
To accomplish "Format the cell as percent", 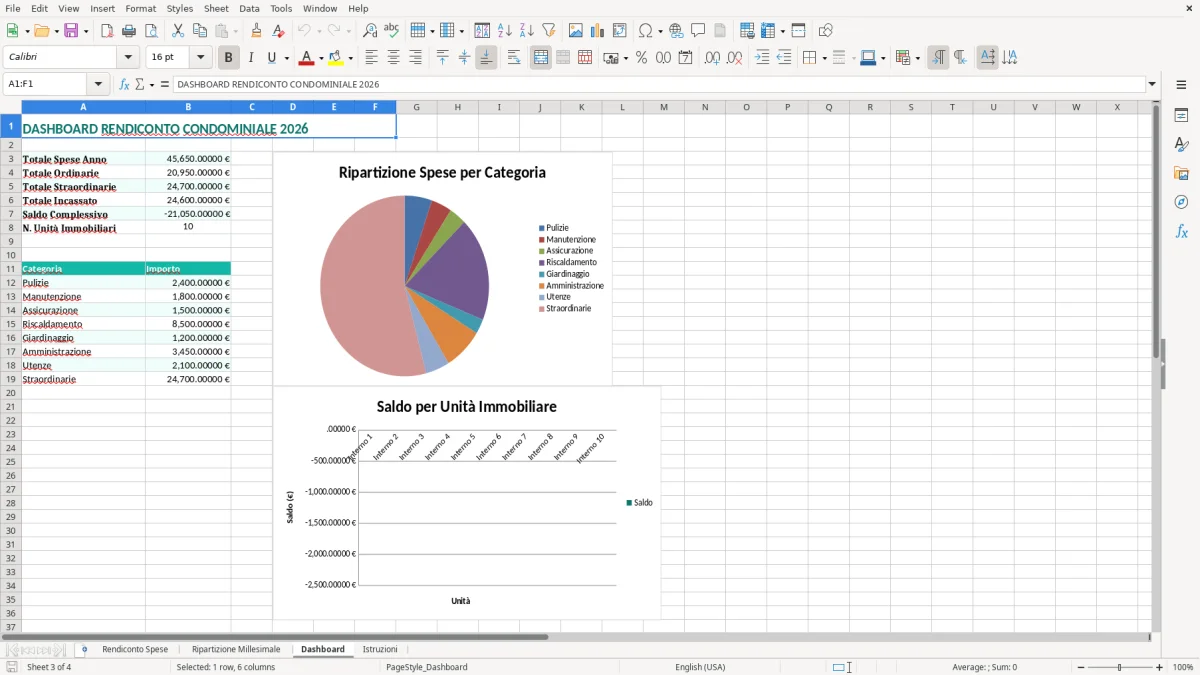I will 641,58.
